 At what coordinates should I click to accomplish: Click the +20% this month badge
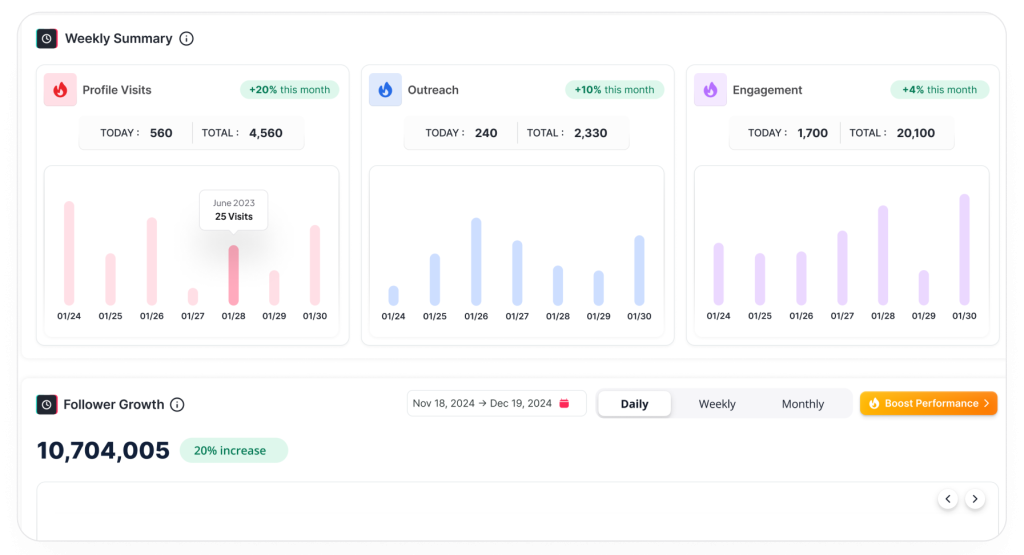(x=289, y=90)
